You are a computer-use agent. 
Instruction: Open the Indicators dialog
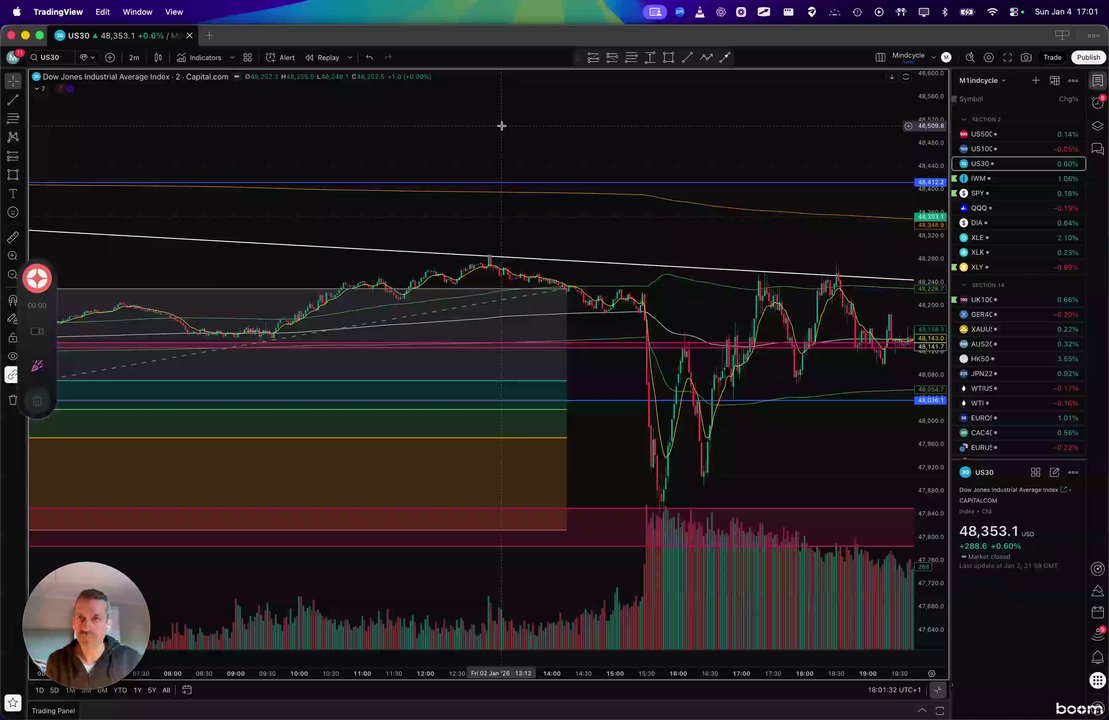tap(199, 57)
